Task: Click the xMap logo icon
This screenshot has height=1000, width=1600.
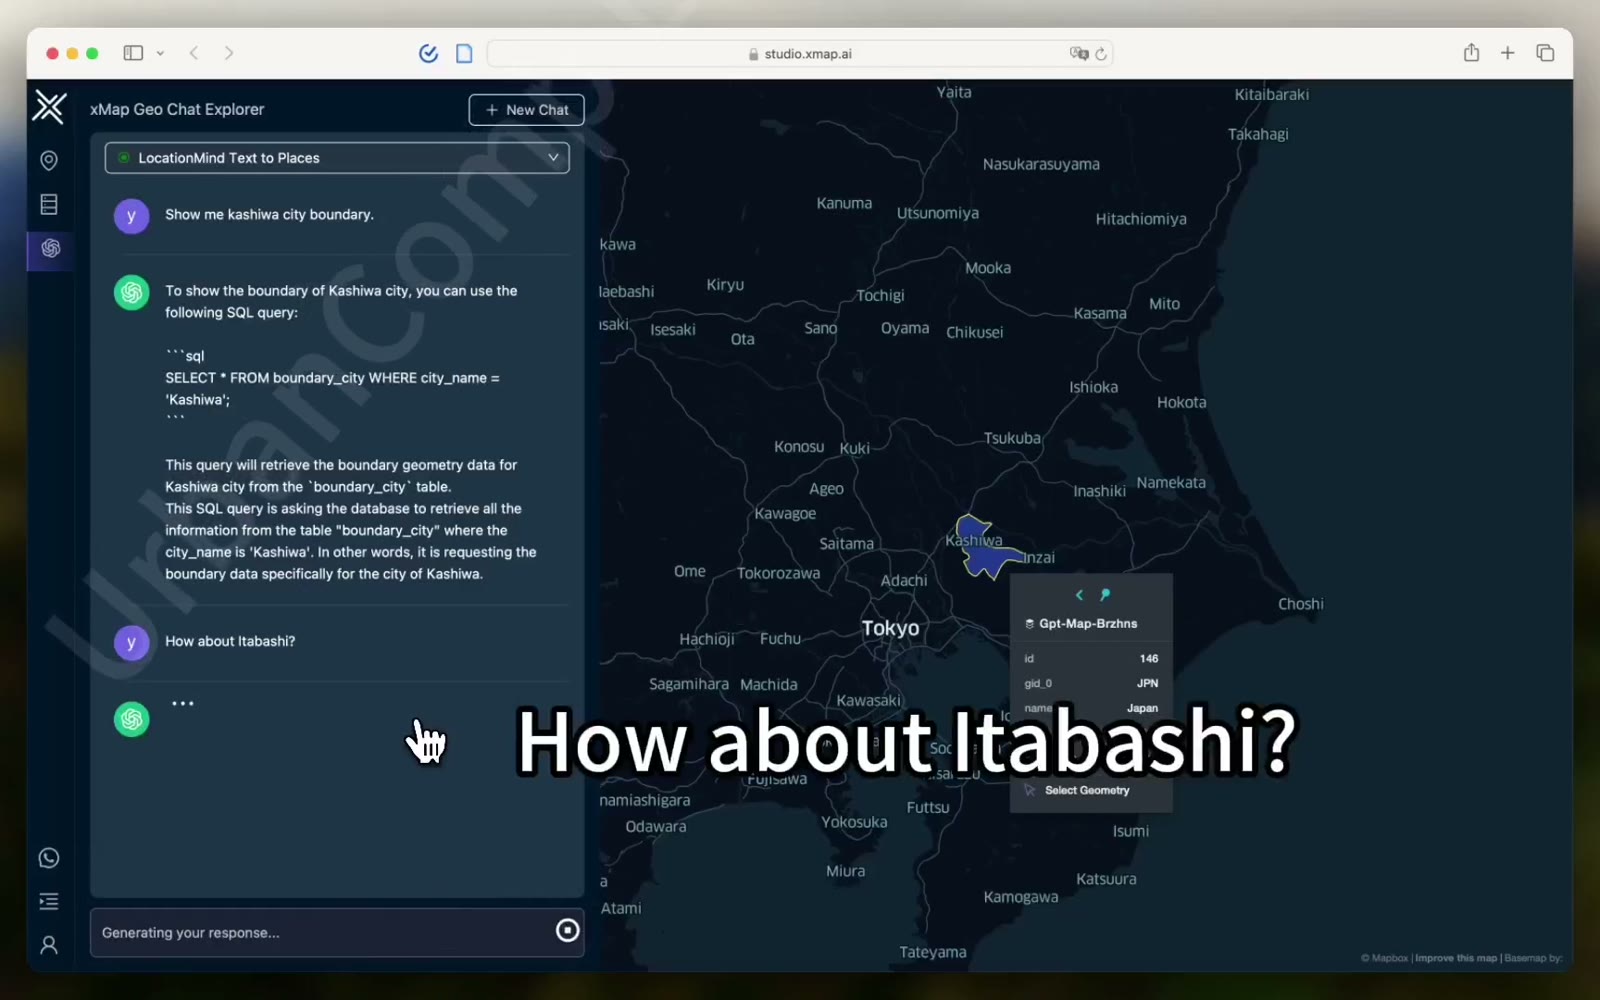Action: [x=49, y=107]
